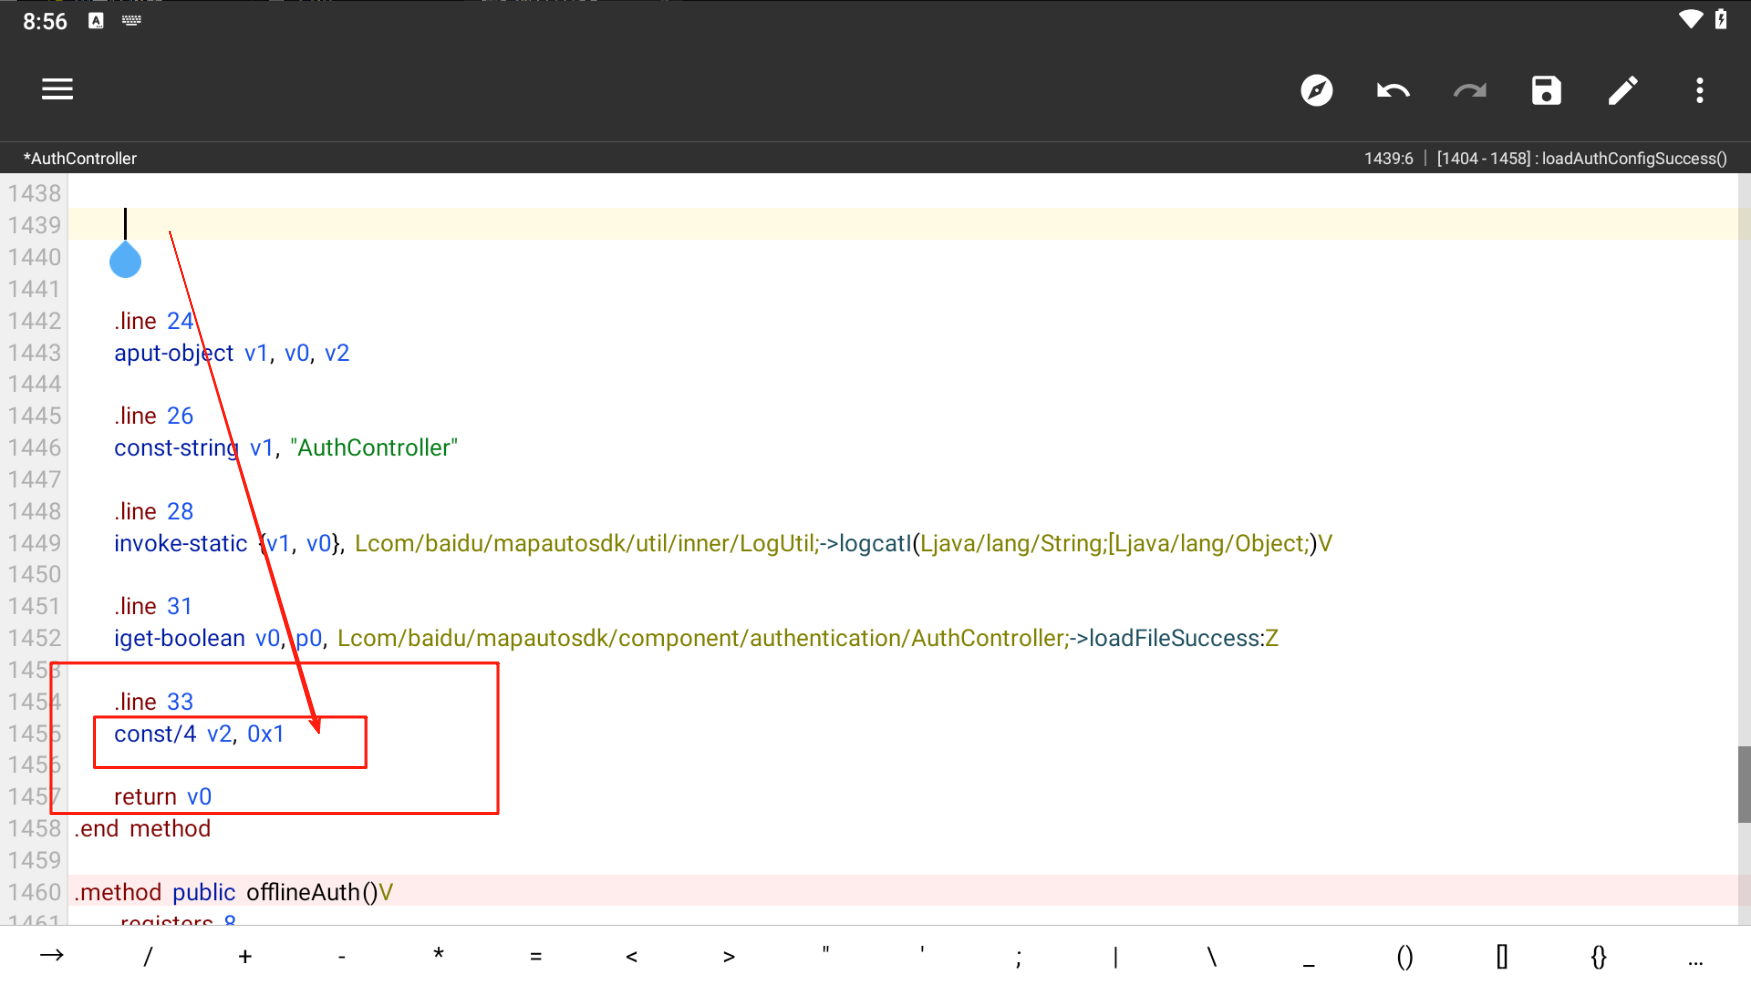The image size is (1751, 984).
Task: Open the compass navigation tool
Action: click(x=1316, y=90)
